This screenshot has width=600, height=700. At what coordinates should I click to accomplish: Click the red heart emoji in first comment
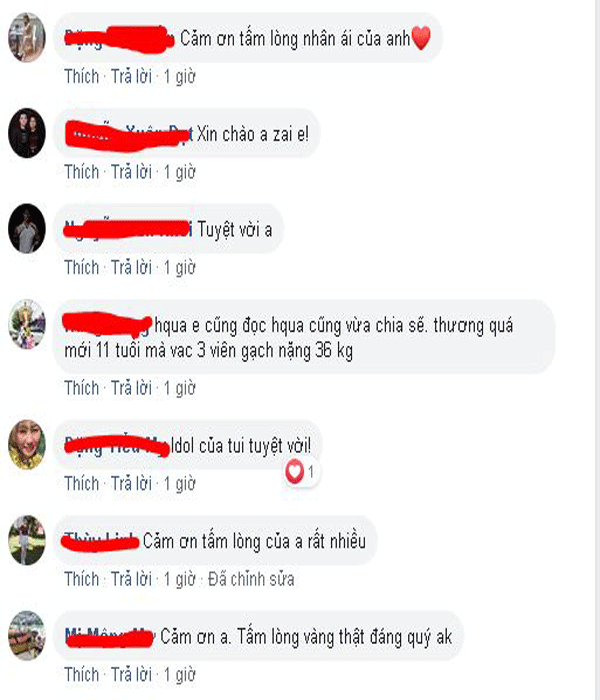click(x=421, y=38)
